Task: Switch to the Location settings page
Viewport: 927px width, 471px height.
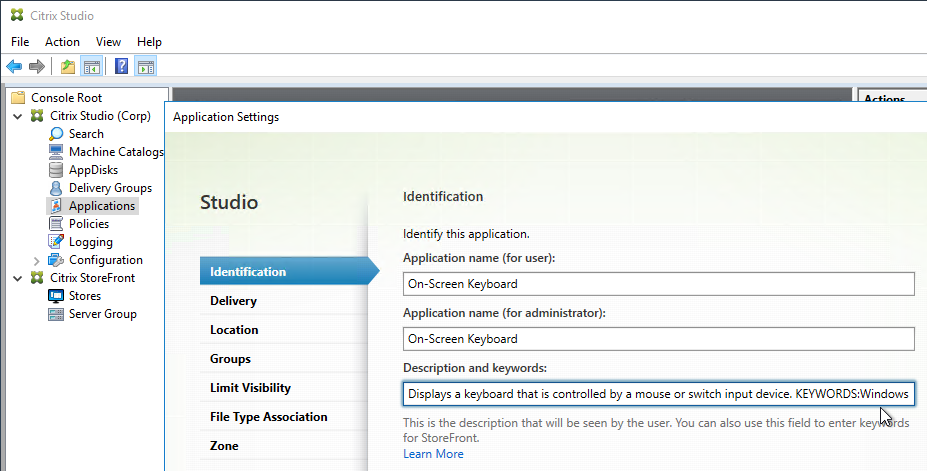Action: (x=284, y=330)
